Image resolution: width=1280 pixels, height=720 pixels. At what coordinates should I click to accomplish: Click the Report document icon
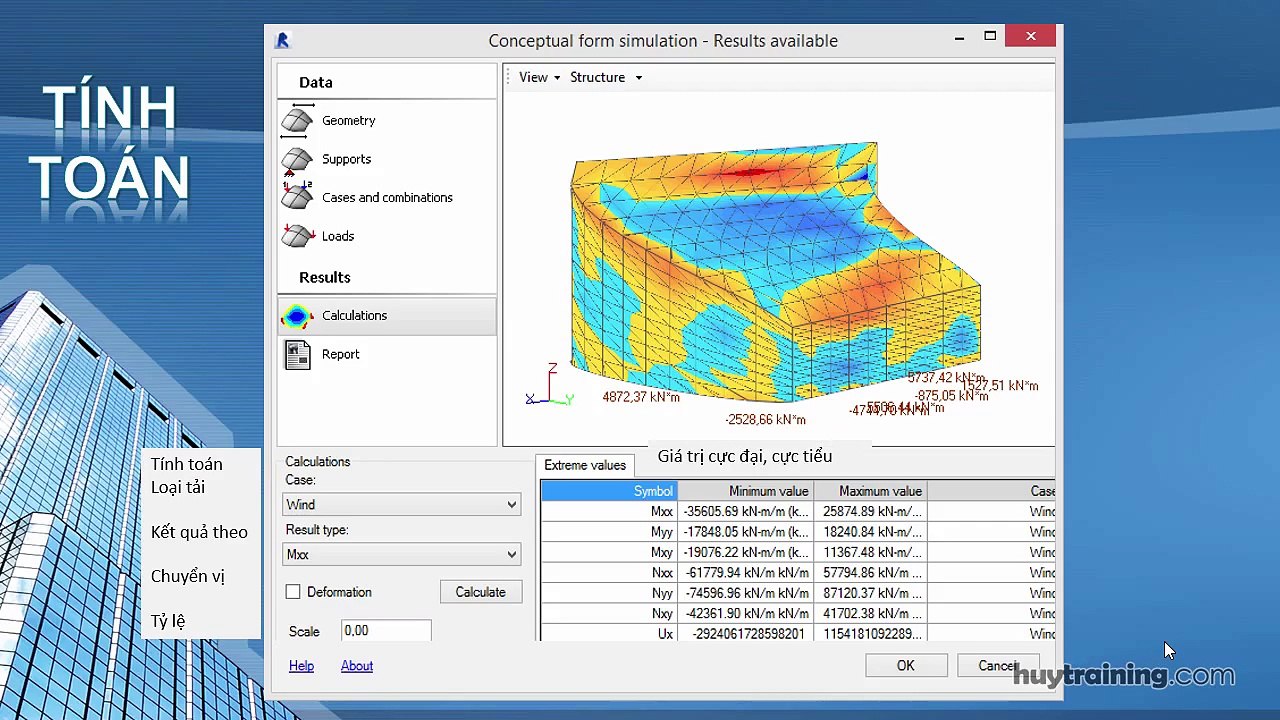[x=297, y=354]
